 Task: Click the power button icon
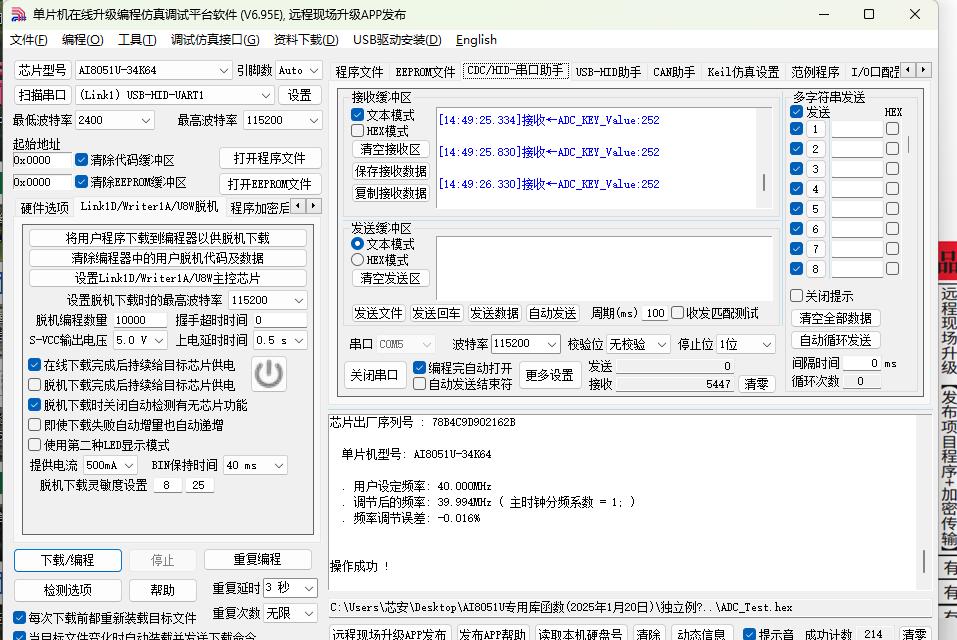(x=268, y=374)
